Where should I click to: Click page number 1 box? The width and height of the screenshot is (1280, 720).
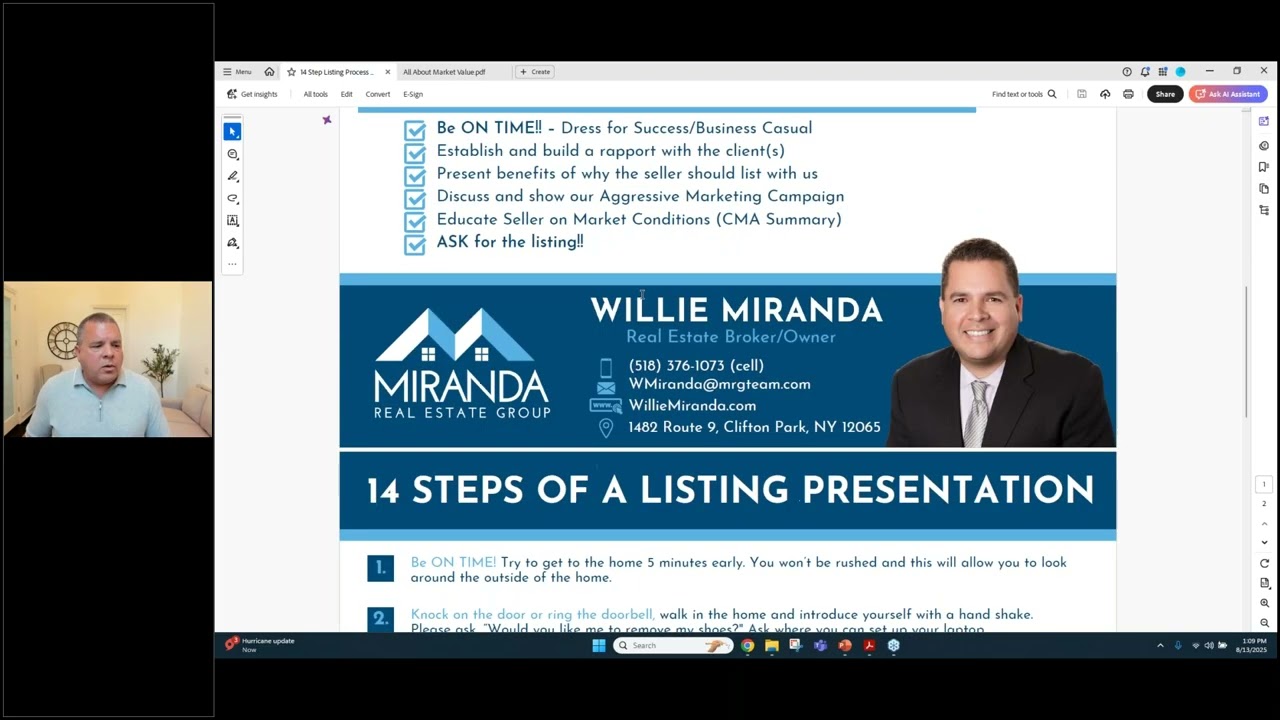tap(1264, 485)
